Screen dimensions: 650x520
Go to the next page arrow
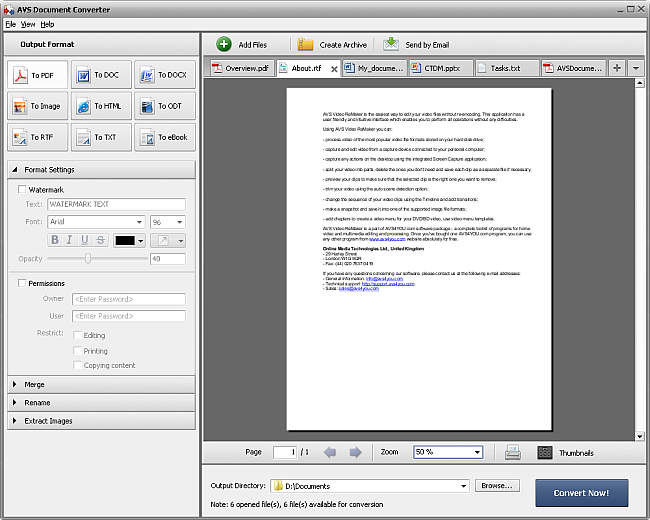coord(355,452)
